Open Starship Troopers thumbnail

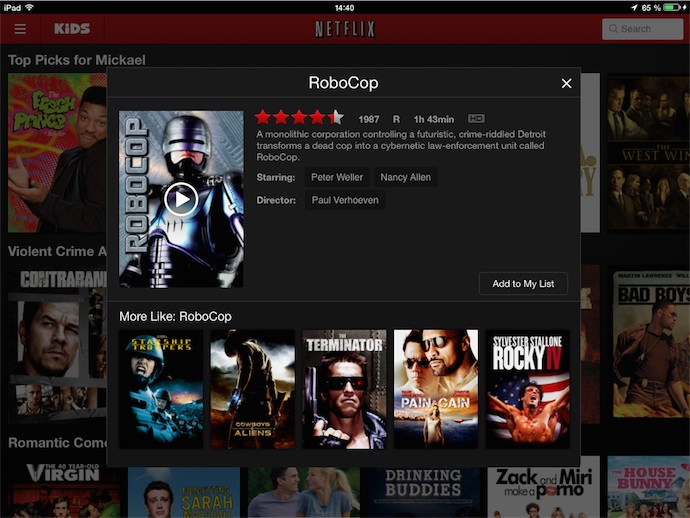click(161, 389)
